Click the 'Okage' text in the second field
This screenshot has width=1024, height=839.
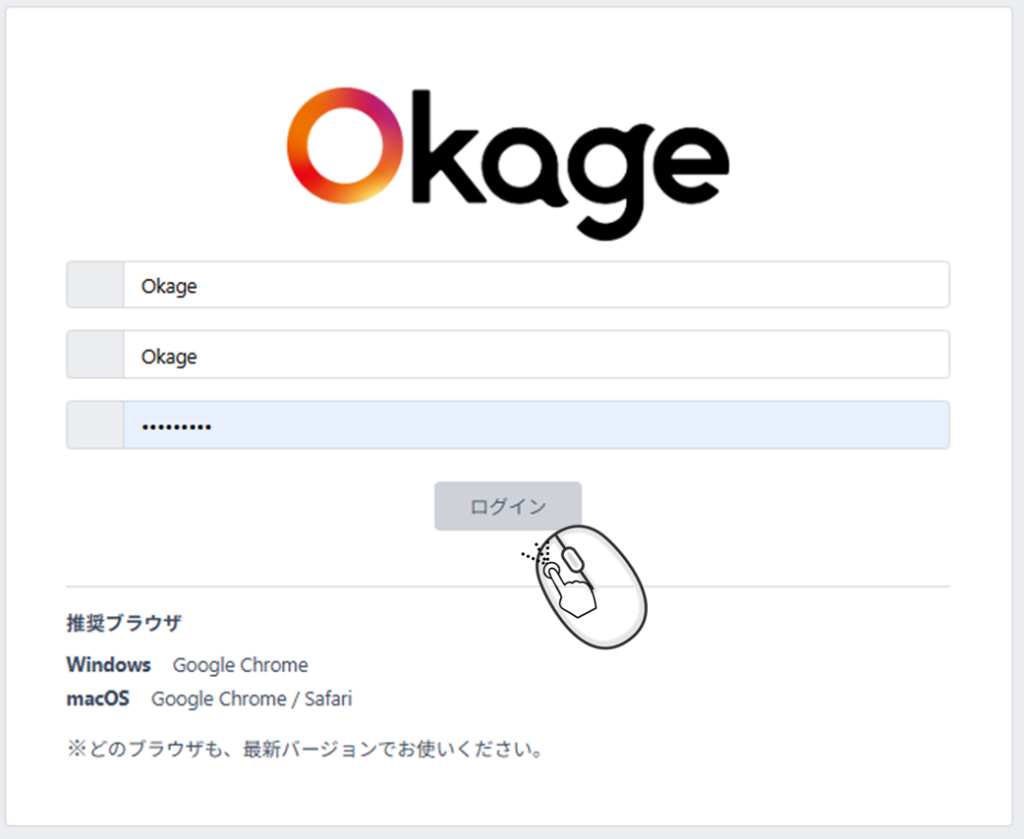[x=169, y=356]
